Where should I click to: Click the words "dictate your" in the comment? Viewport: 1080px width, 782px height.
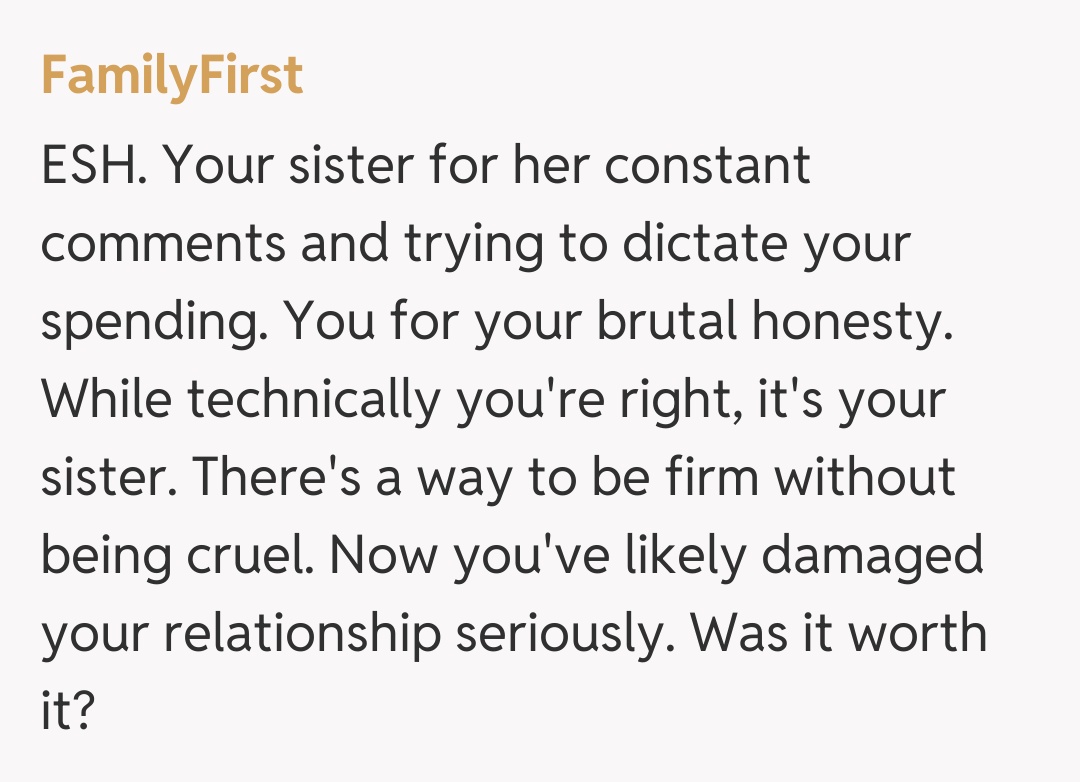point(766,243)
